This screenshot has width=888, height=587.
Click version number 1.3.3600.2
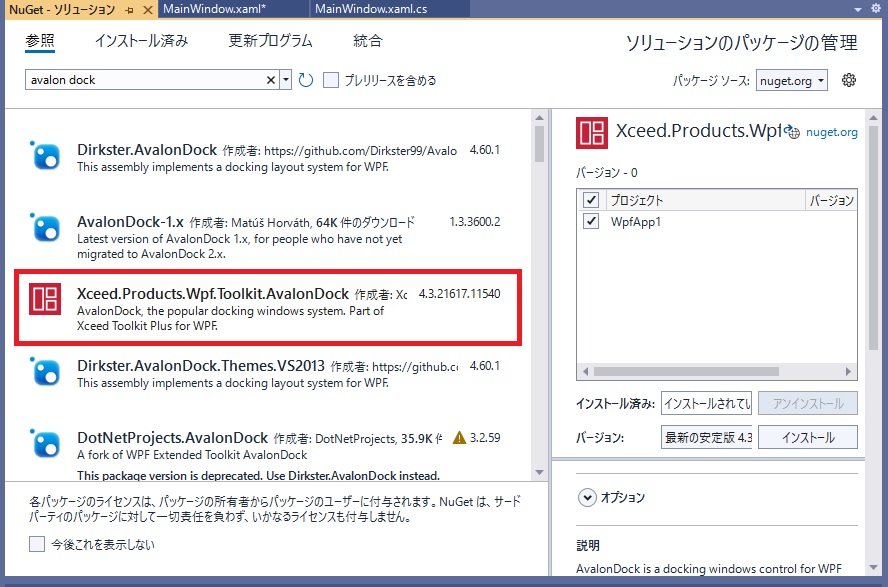[475, 222]
